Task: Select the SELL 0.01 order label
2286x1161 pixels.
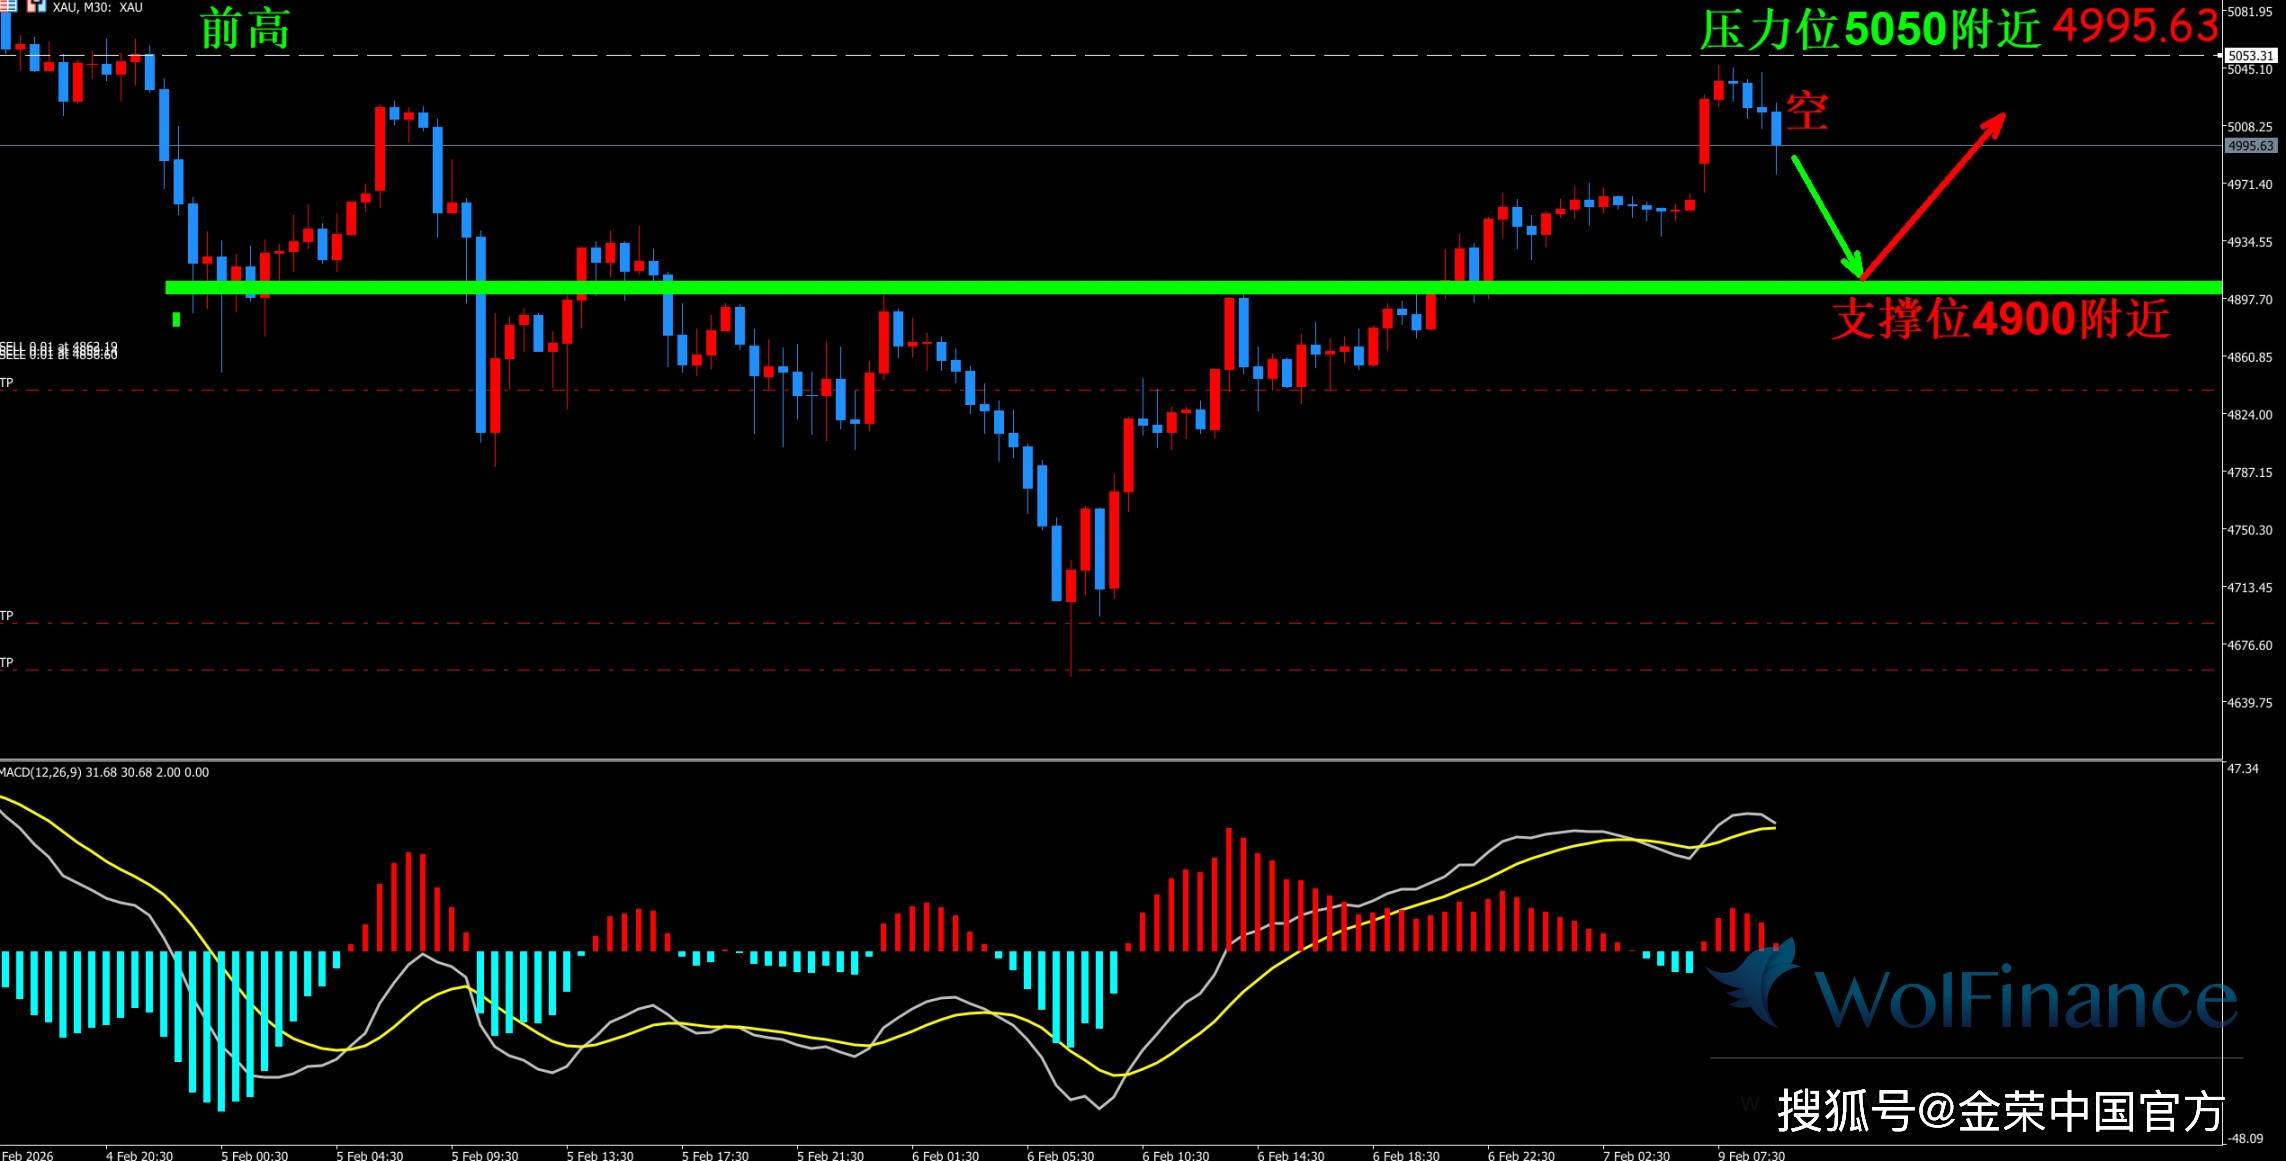Action: pos(58,351)
